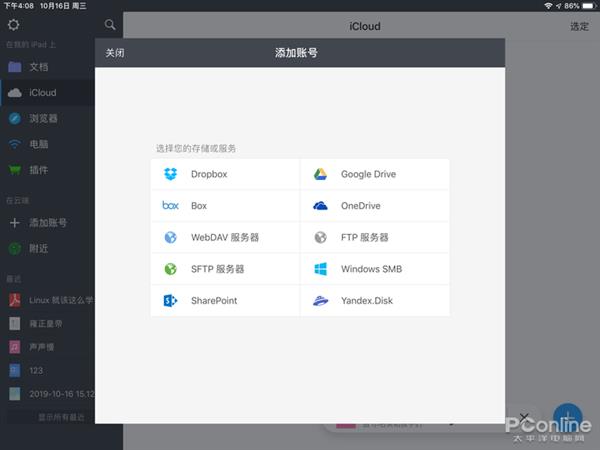
Task: Tap the Wi-Fi status bar indicator
Action: point(548,6)
